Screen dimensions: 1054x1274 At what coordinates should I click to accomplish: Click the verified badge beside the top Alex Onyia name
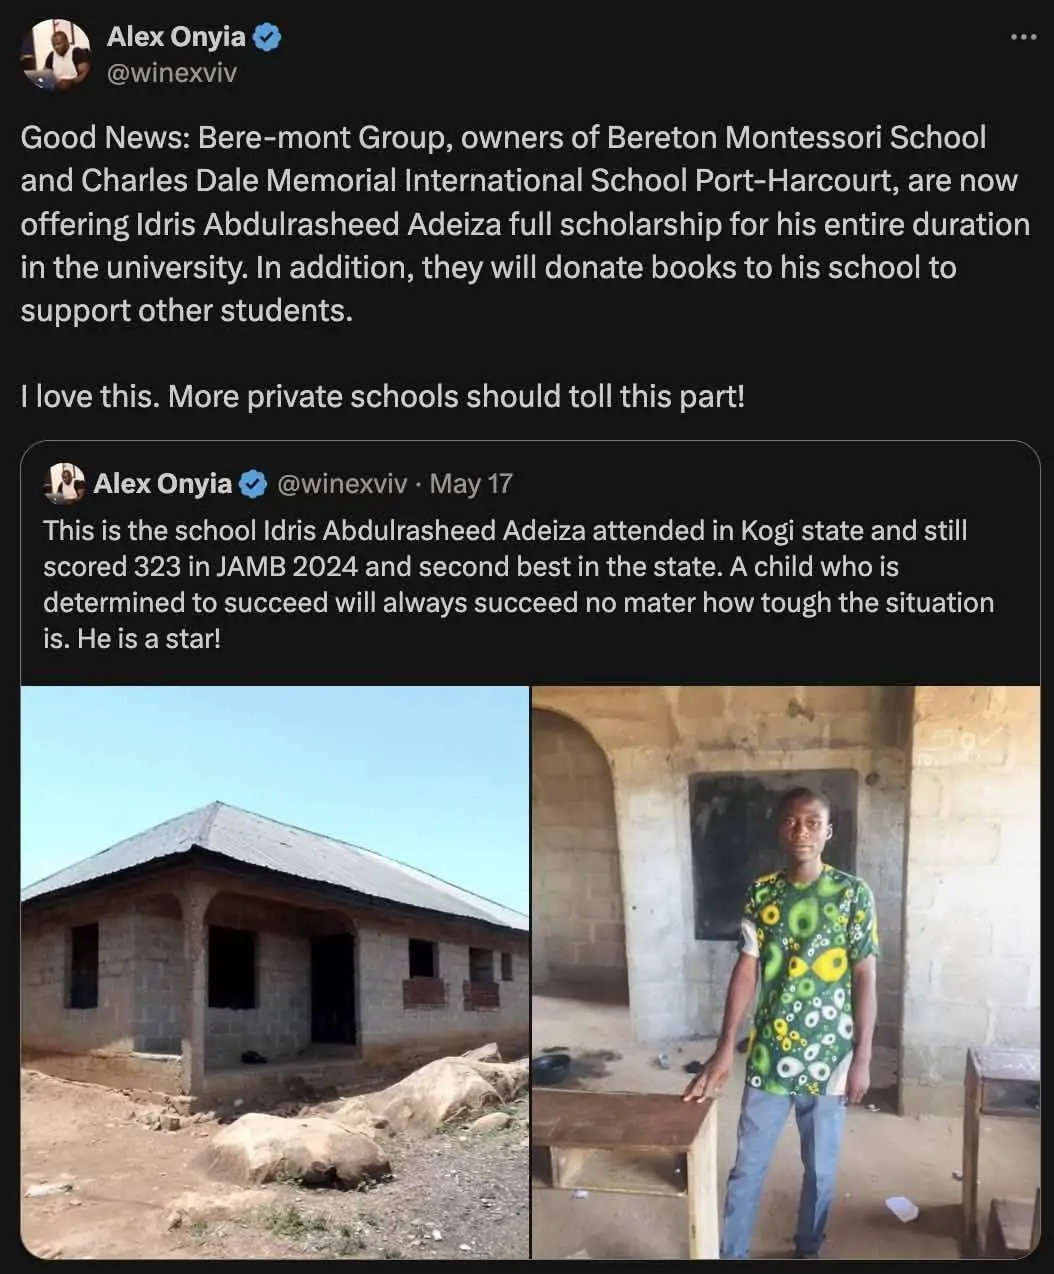[266, 38]
